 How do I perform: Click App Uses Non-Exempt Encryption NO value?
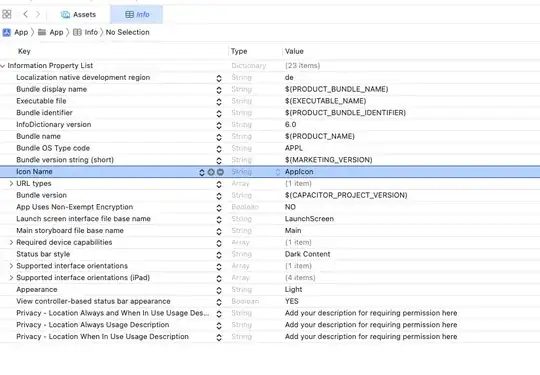[x=290, y=207]
